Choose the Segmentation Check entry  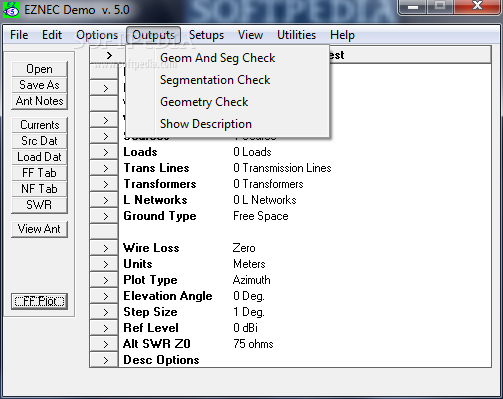click(x=227, y=80)
